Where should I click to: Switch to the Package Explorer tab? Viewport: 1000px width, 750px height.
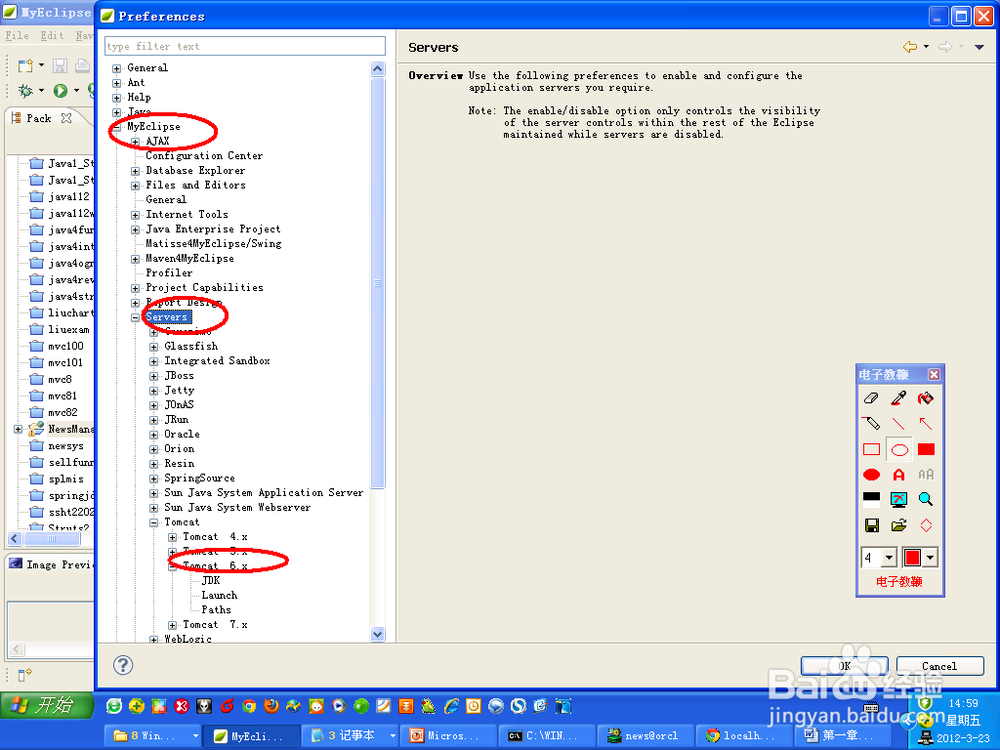pyautogui.click(x=38, y=119)
